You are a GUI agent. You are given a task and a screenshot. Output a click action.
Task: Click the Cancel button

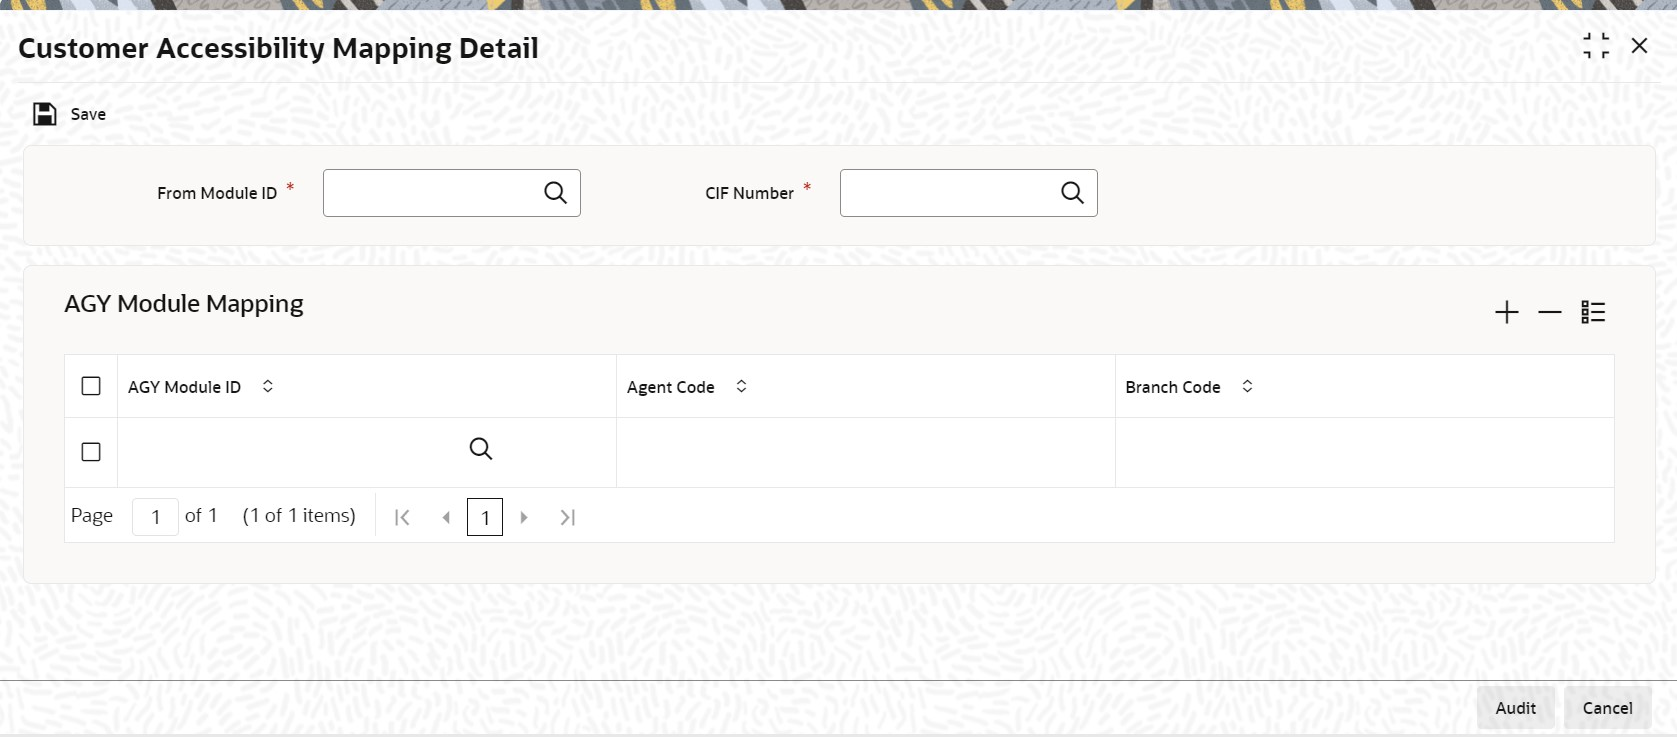pos(1607,708)
